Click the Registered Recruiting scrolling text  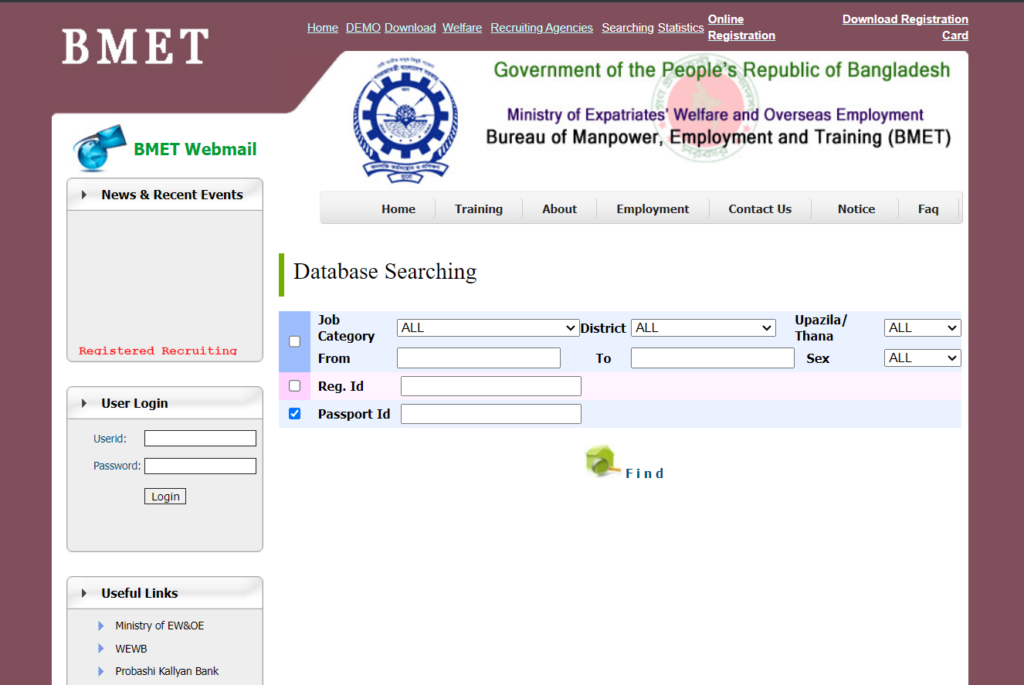158,351
